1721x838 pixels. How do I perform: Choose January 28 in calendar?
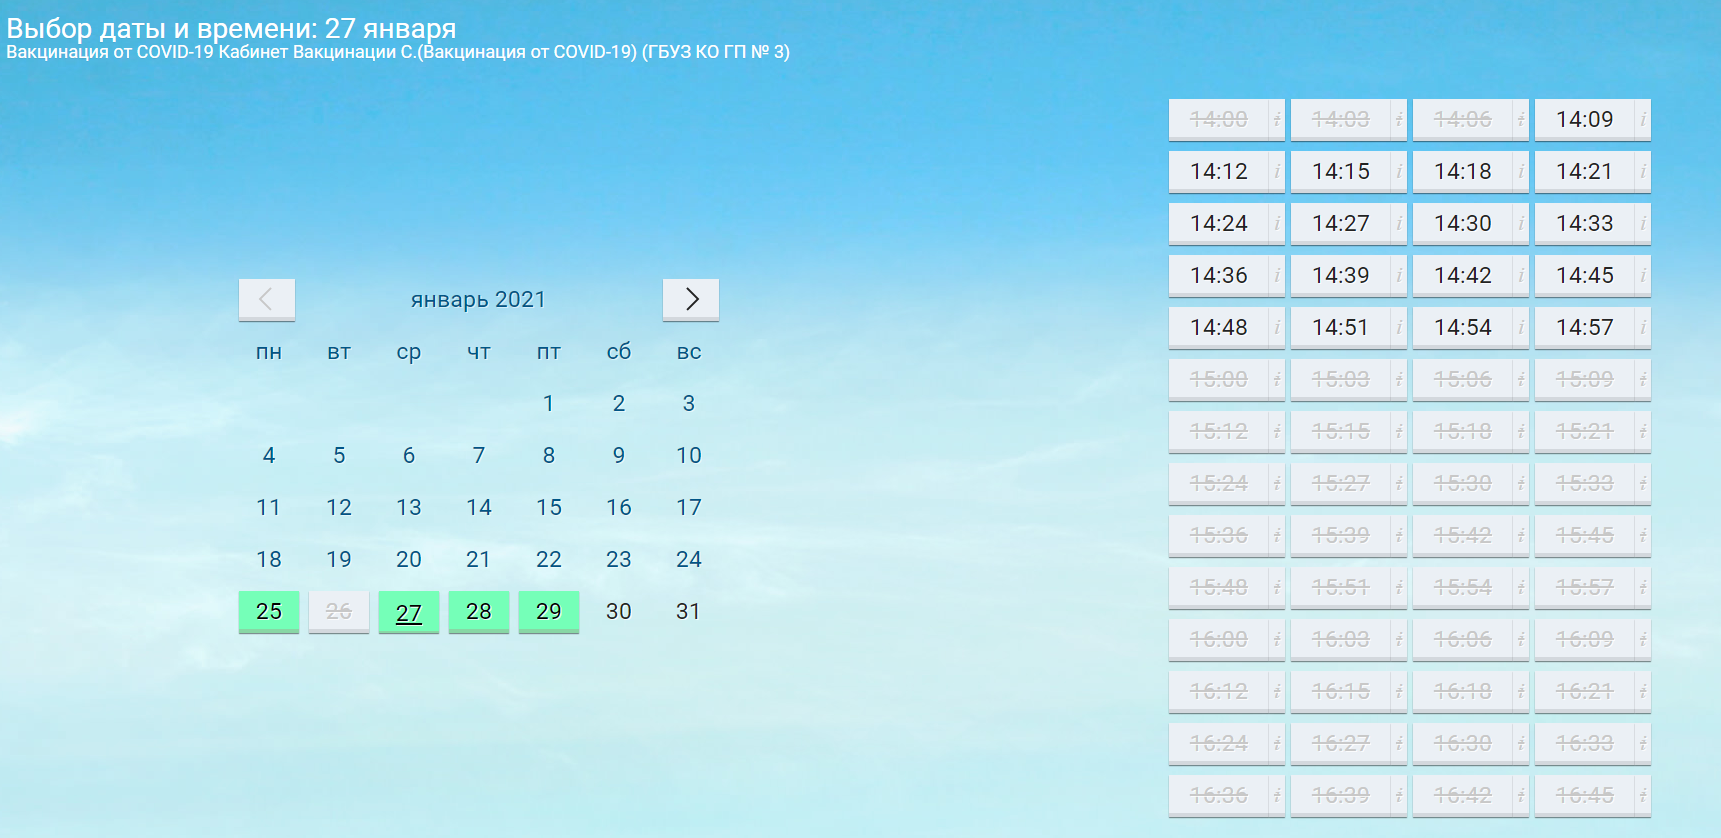[479, 611]
